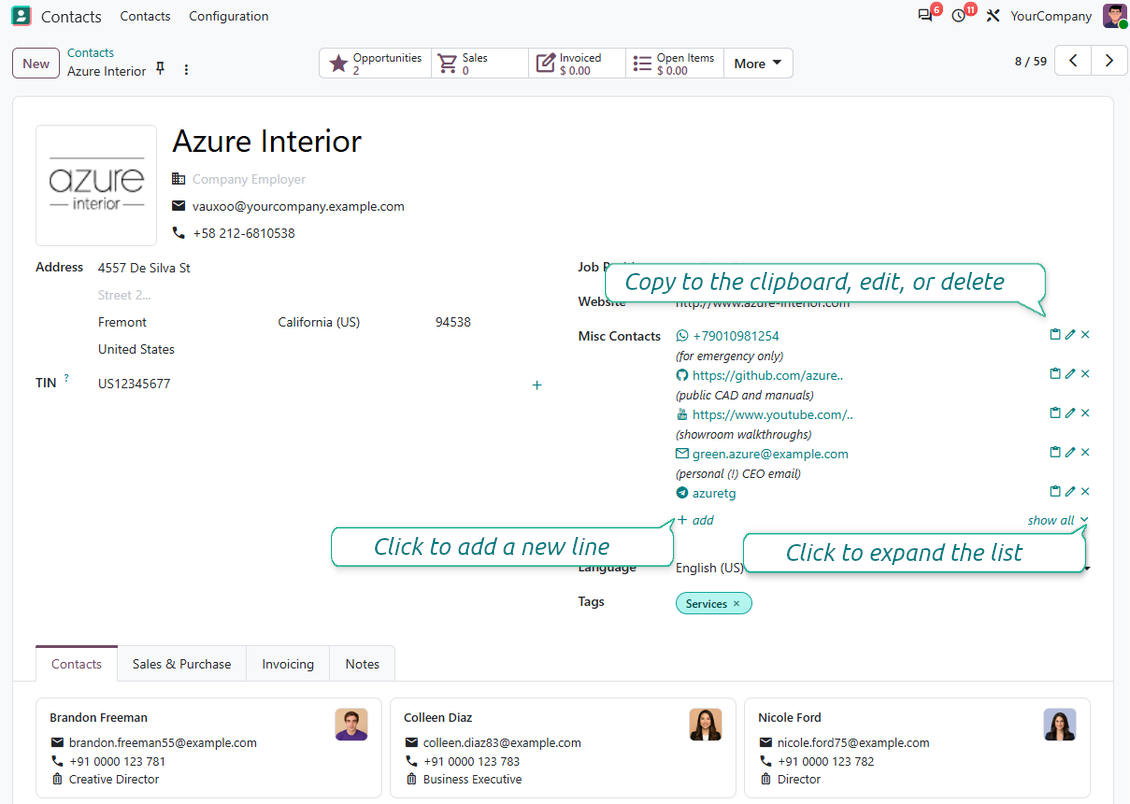This screenshot has height=804, width=1130.
Task: Copy the YouTube link to clipboard
Action: click(x=1055, y=413)
